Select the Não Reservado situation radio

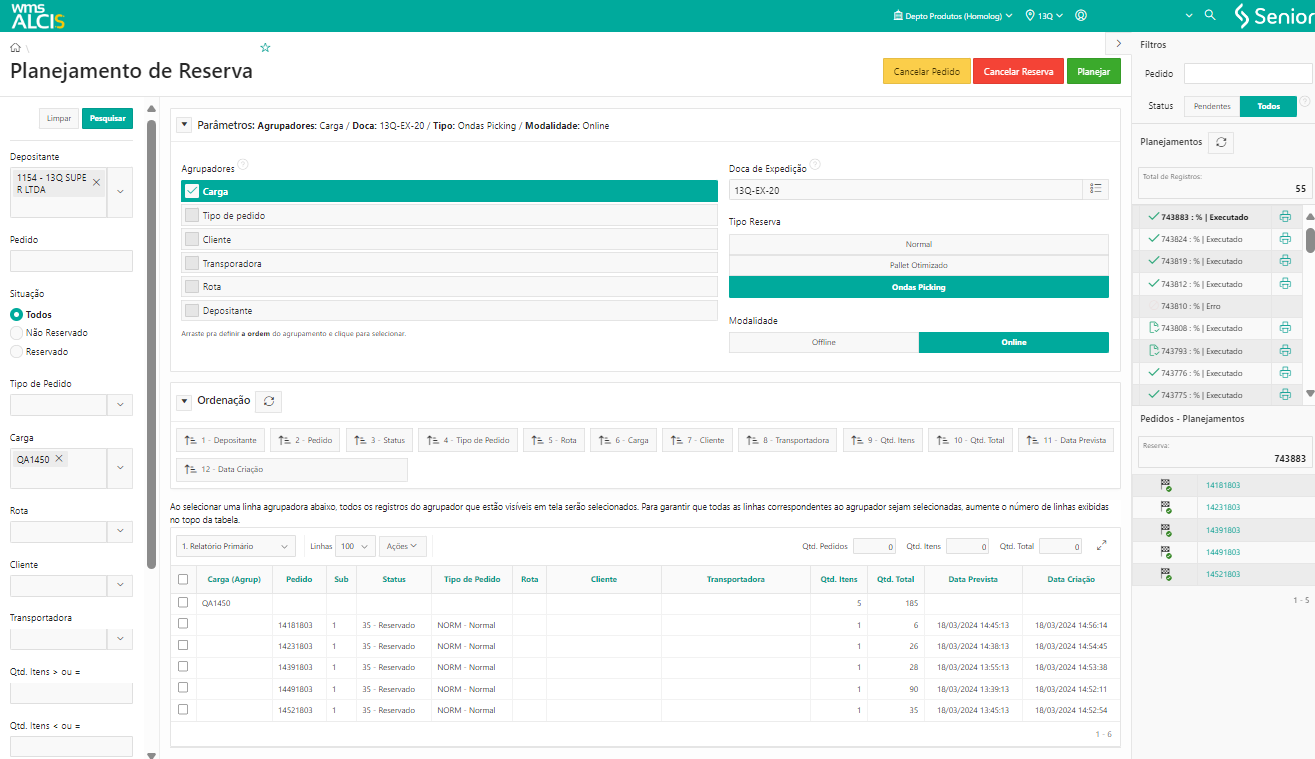16,333
